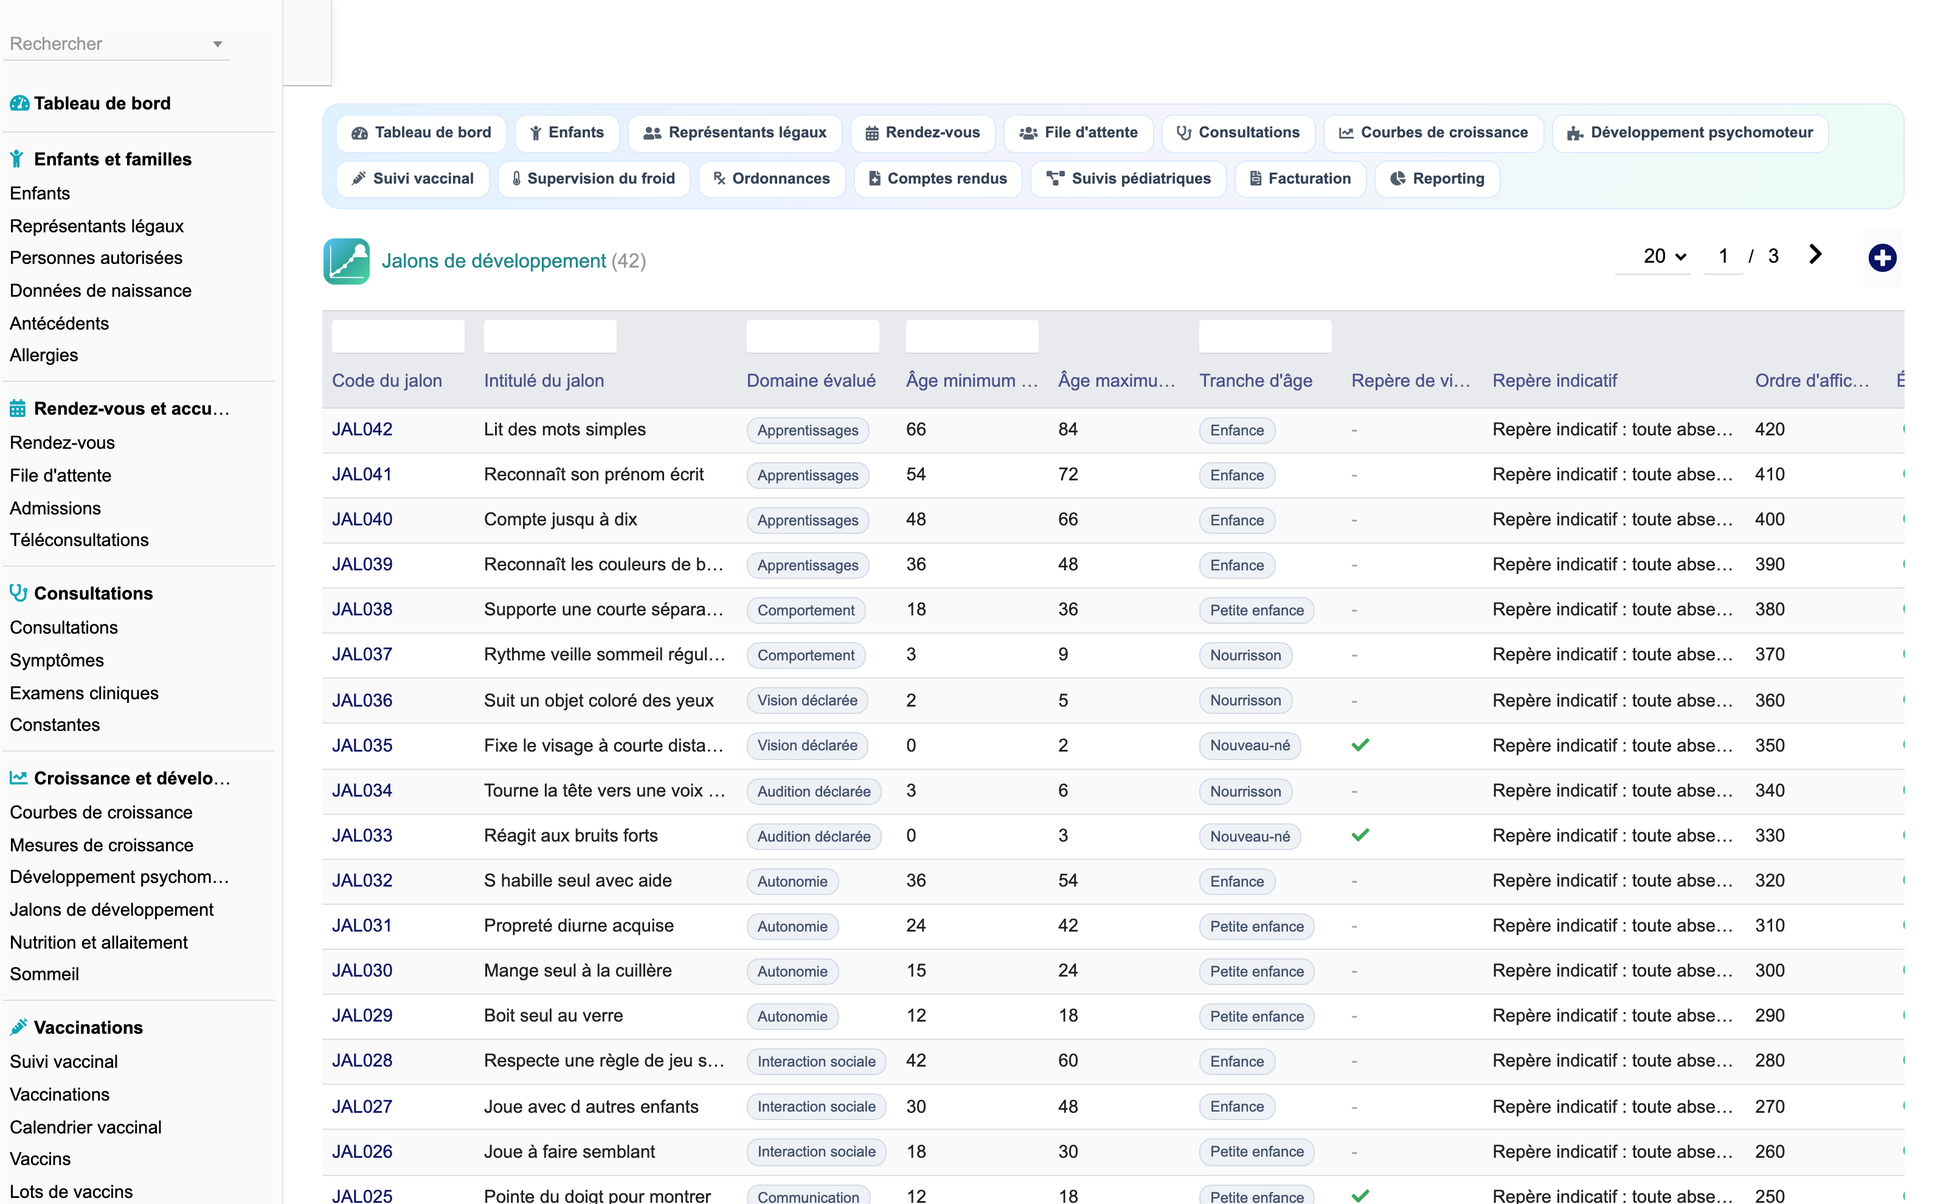Open jalon JAL042 link
The width and height of the screenshot is (1946, 1204).
pyautogui.click(x=362, y=430)
